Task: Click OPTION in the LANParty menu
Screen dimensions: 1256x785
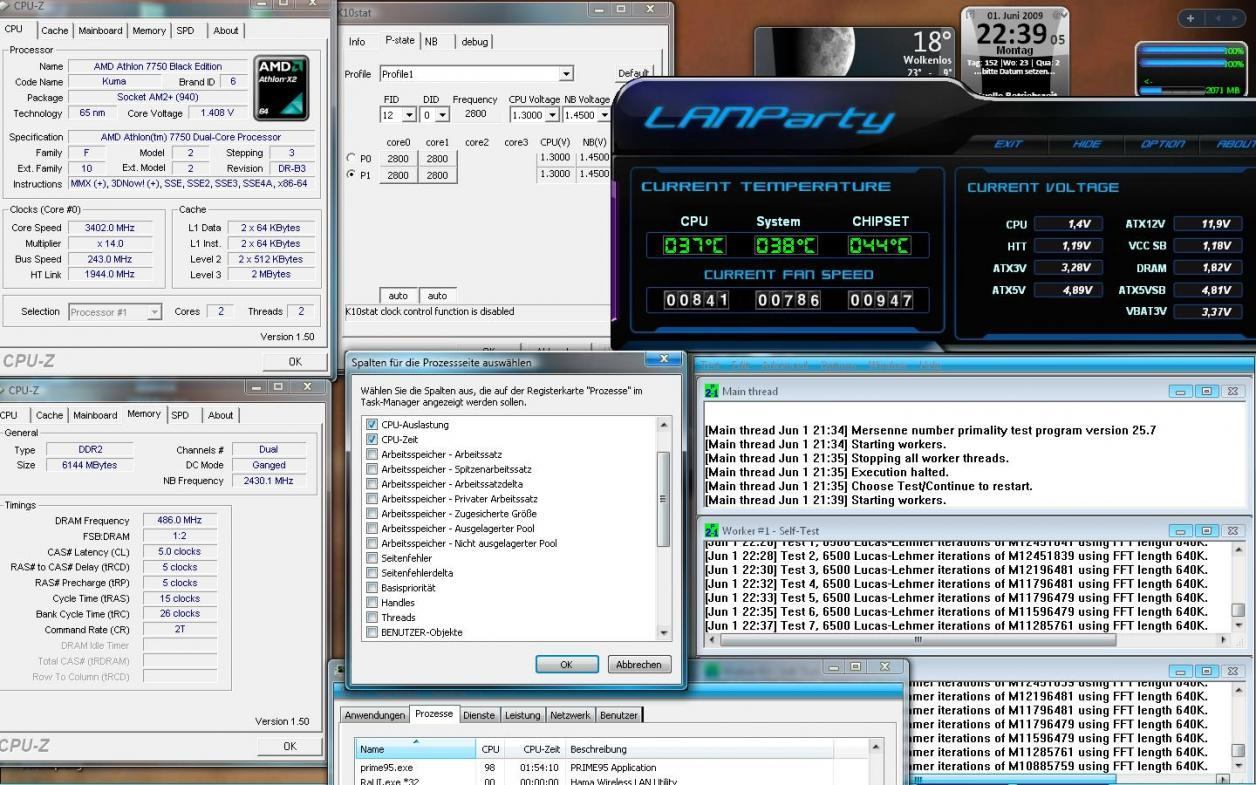Action: point(1163,145)
